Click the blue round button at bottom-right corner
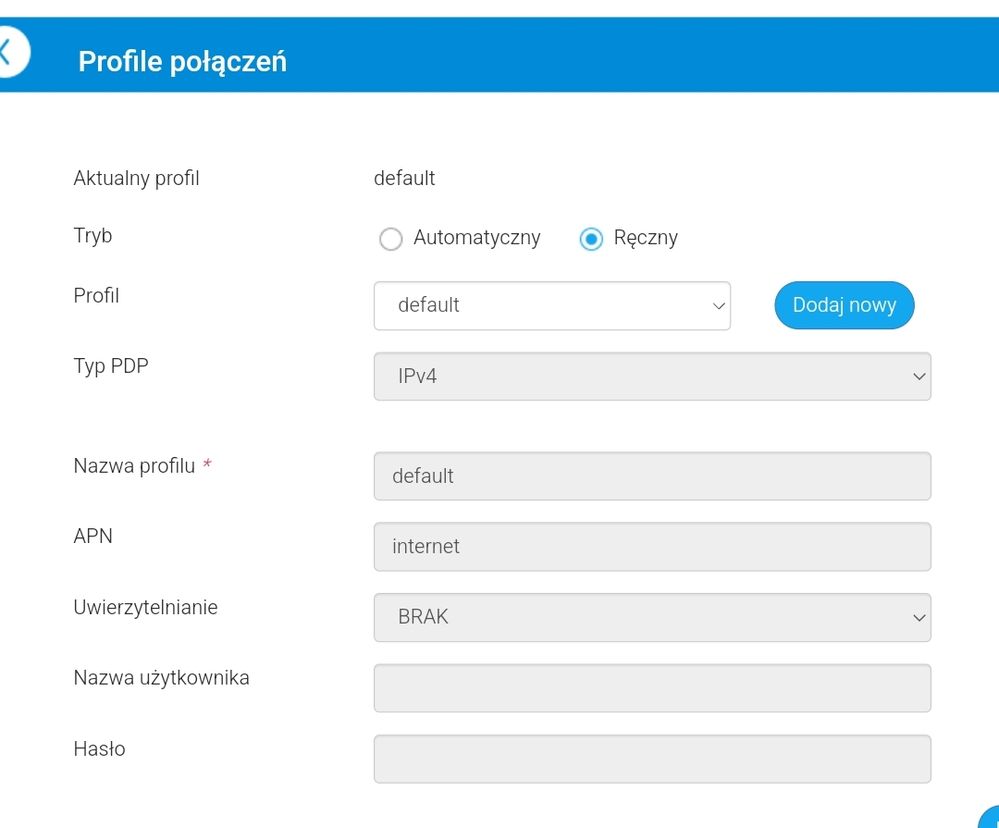Screen dimensions: 999x828 pos(990,816)
